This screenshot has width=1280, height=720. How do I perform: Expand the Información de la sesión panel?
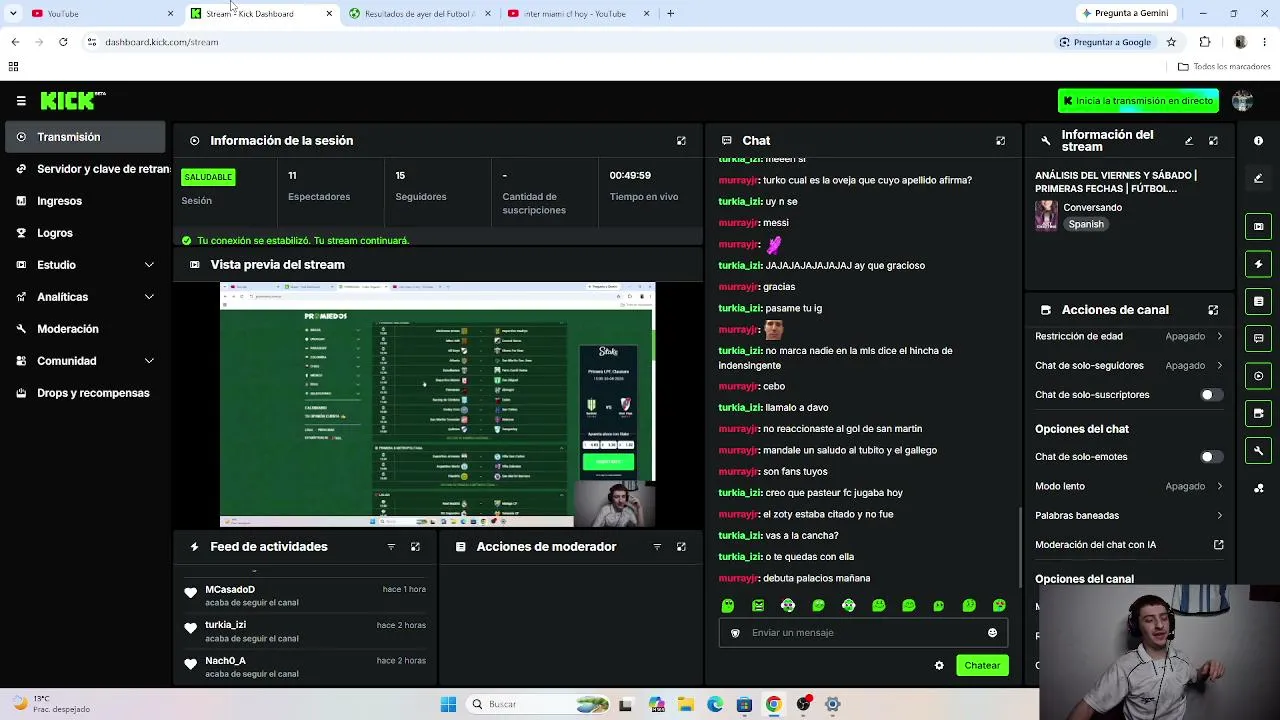[681, 141]
